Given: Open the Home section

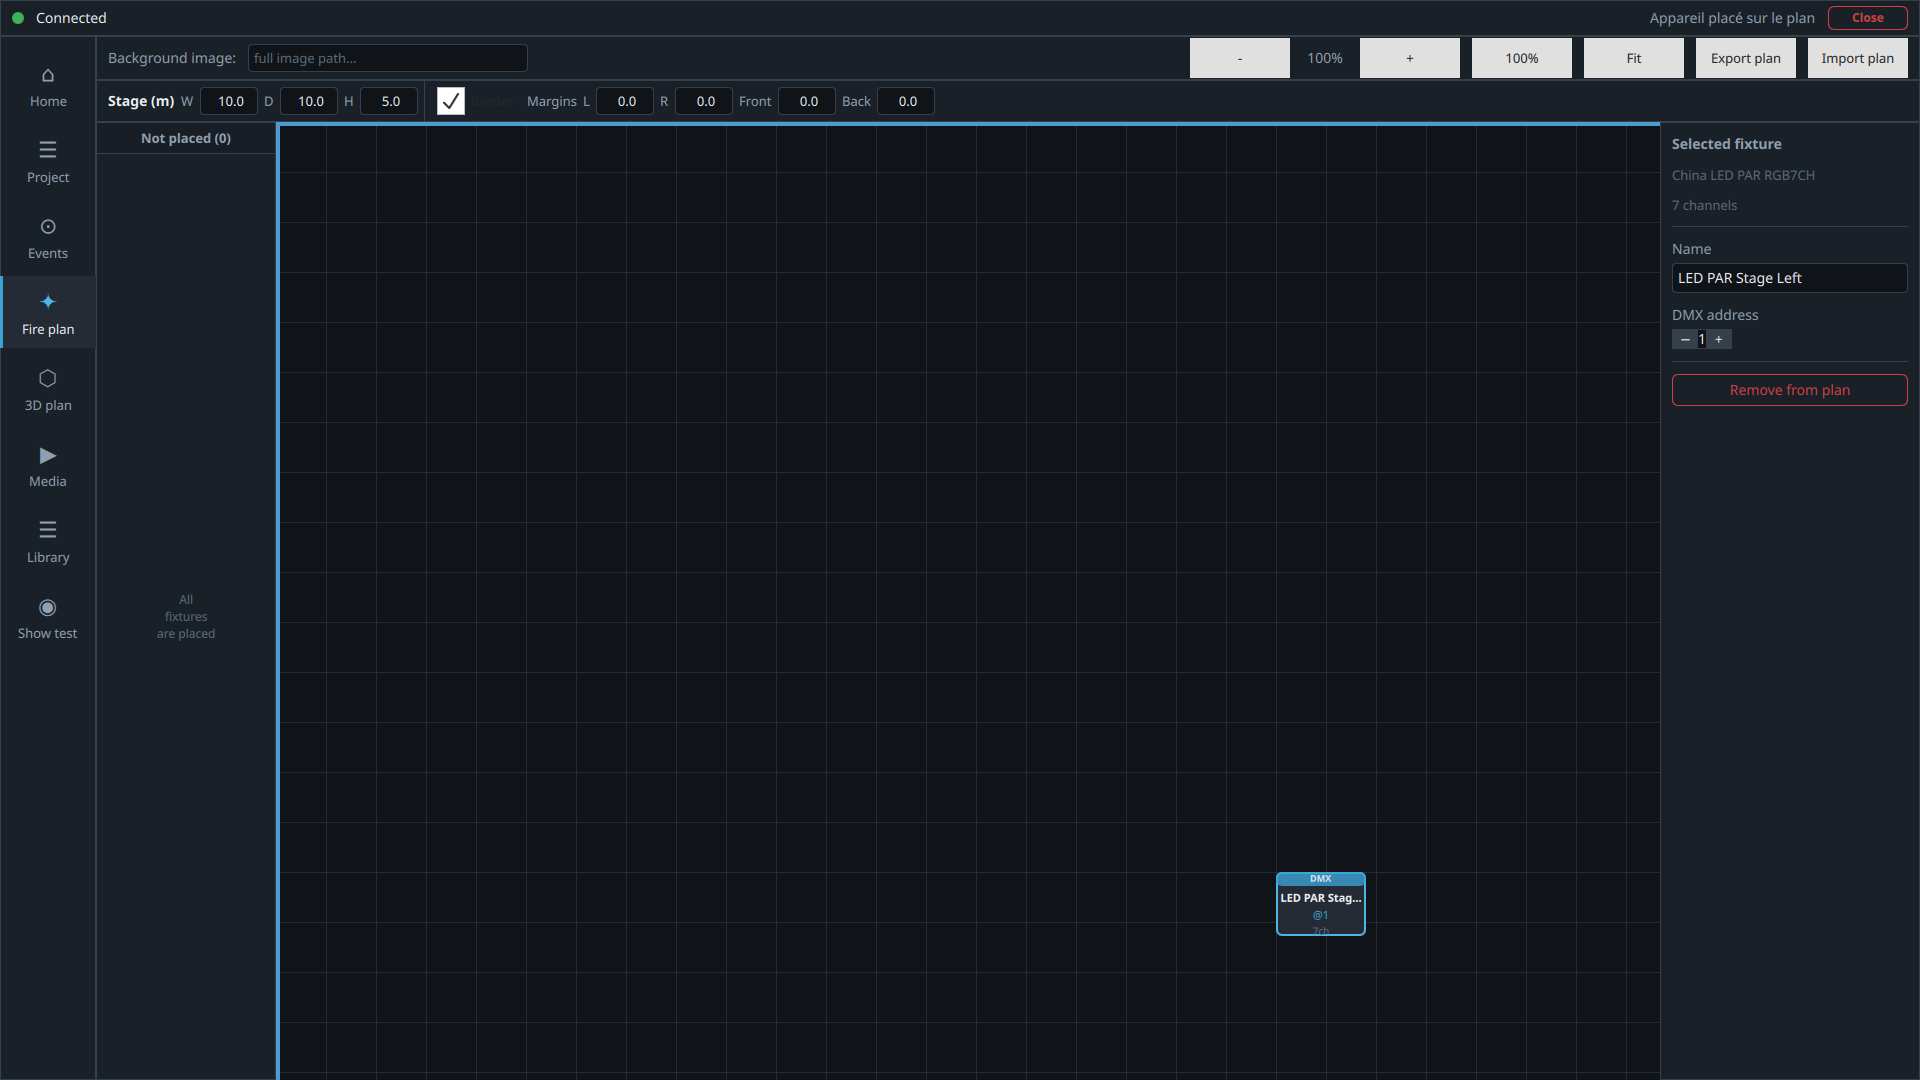Looking at the screenshot, I should [x=48, y=87].
